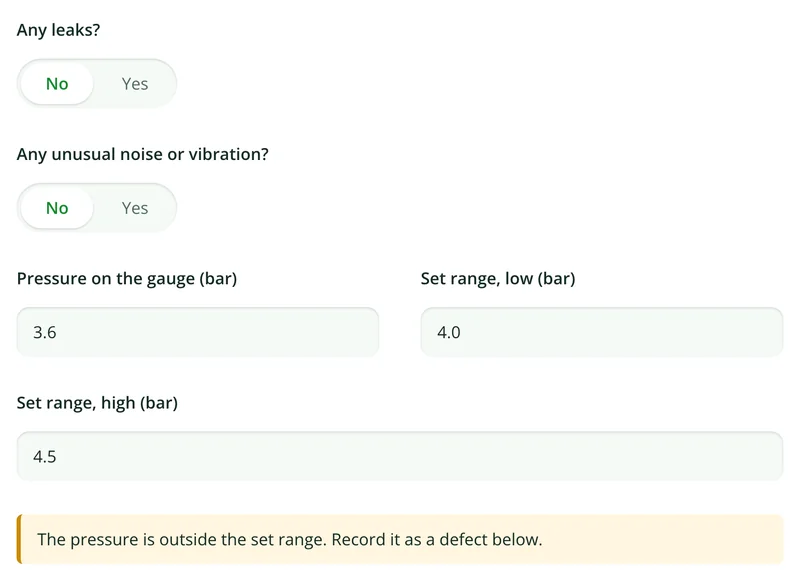Choose Yes for unusual noise or vibration
The width and height of the screenshot is (800, 580).
tap(135, 208)
